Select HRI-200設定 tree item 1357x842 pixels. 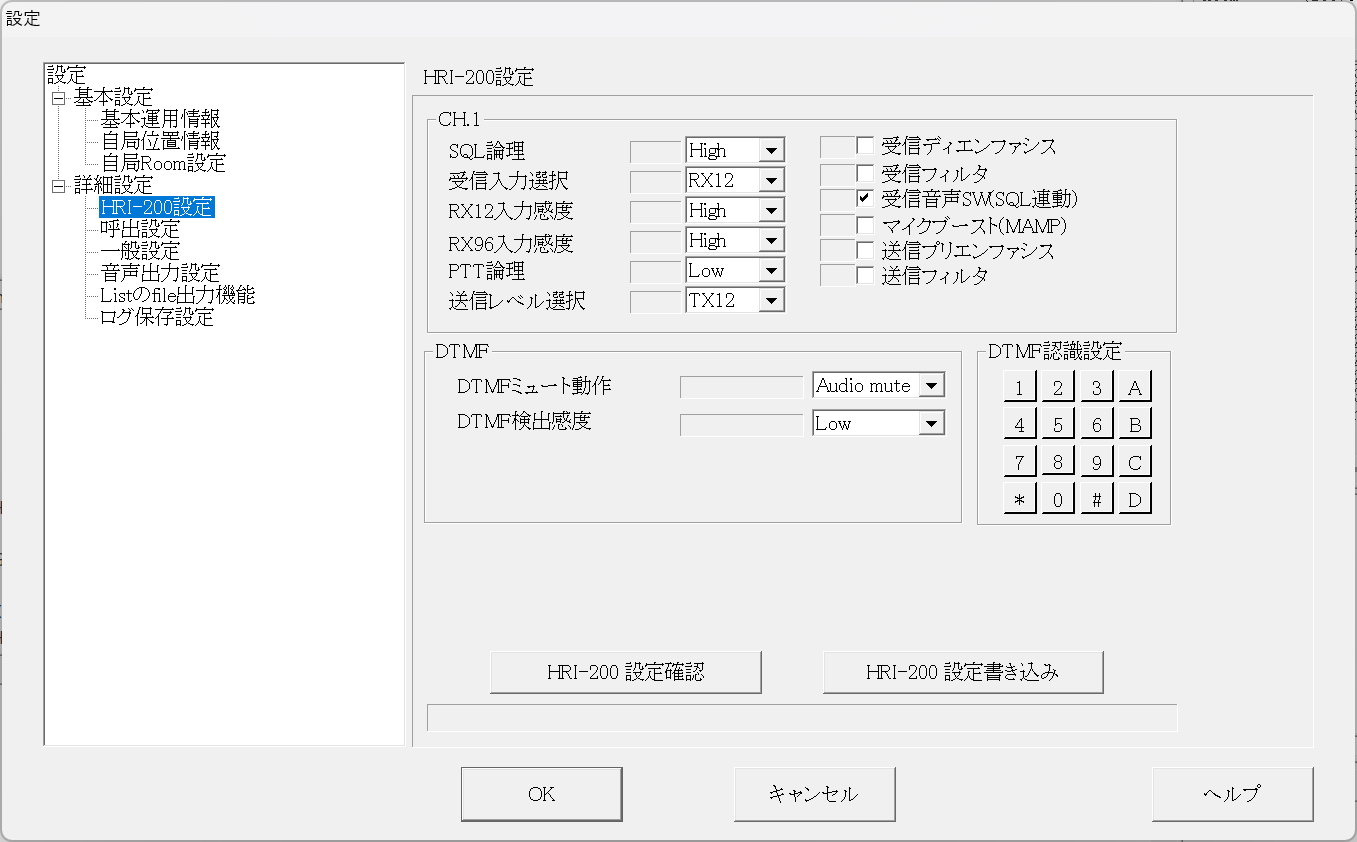[157, 207]
